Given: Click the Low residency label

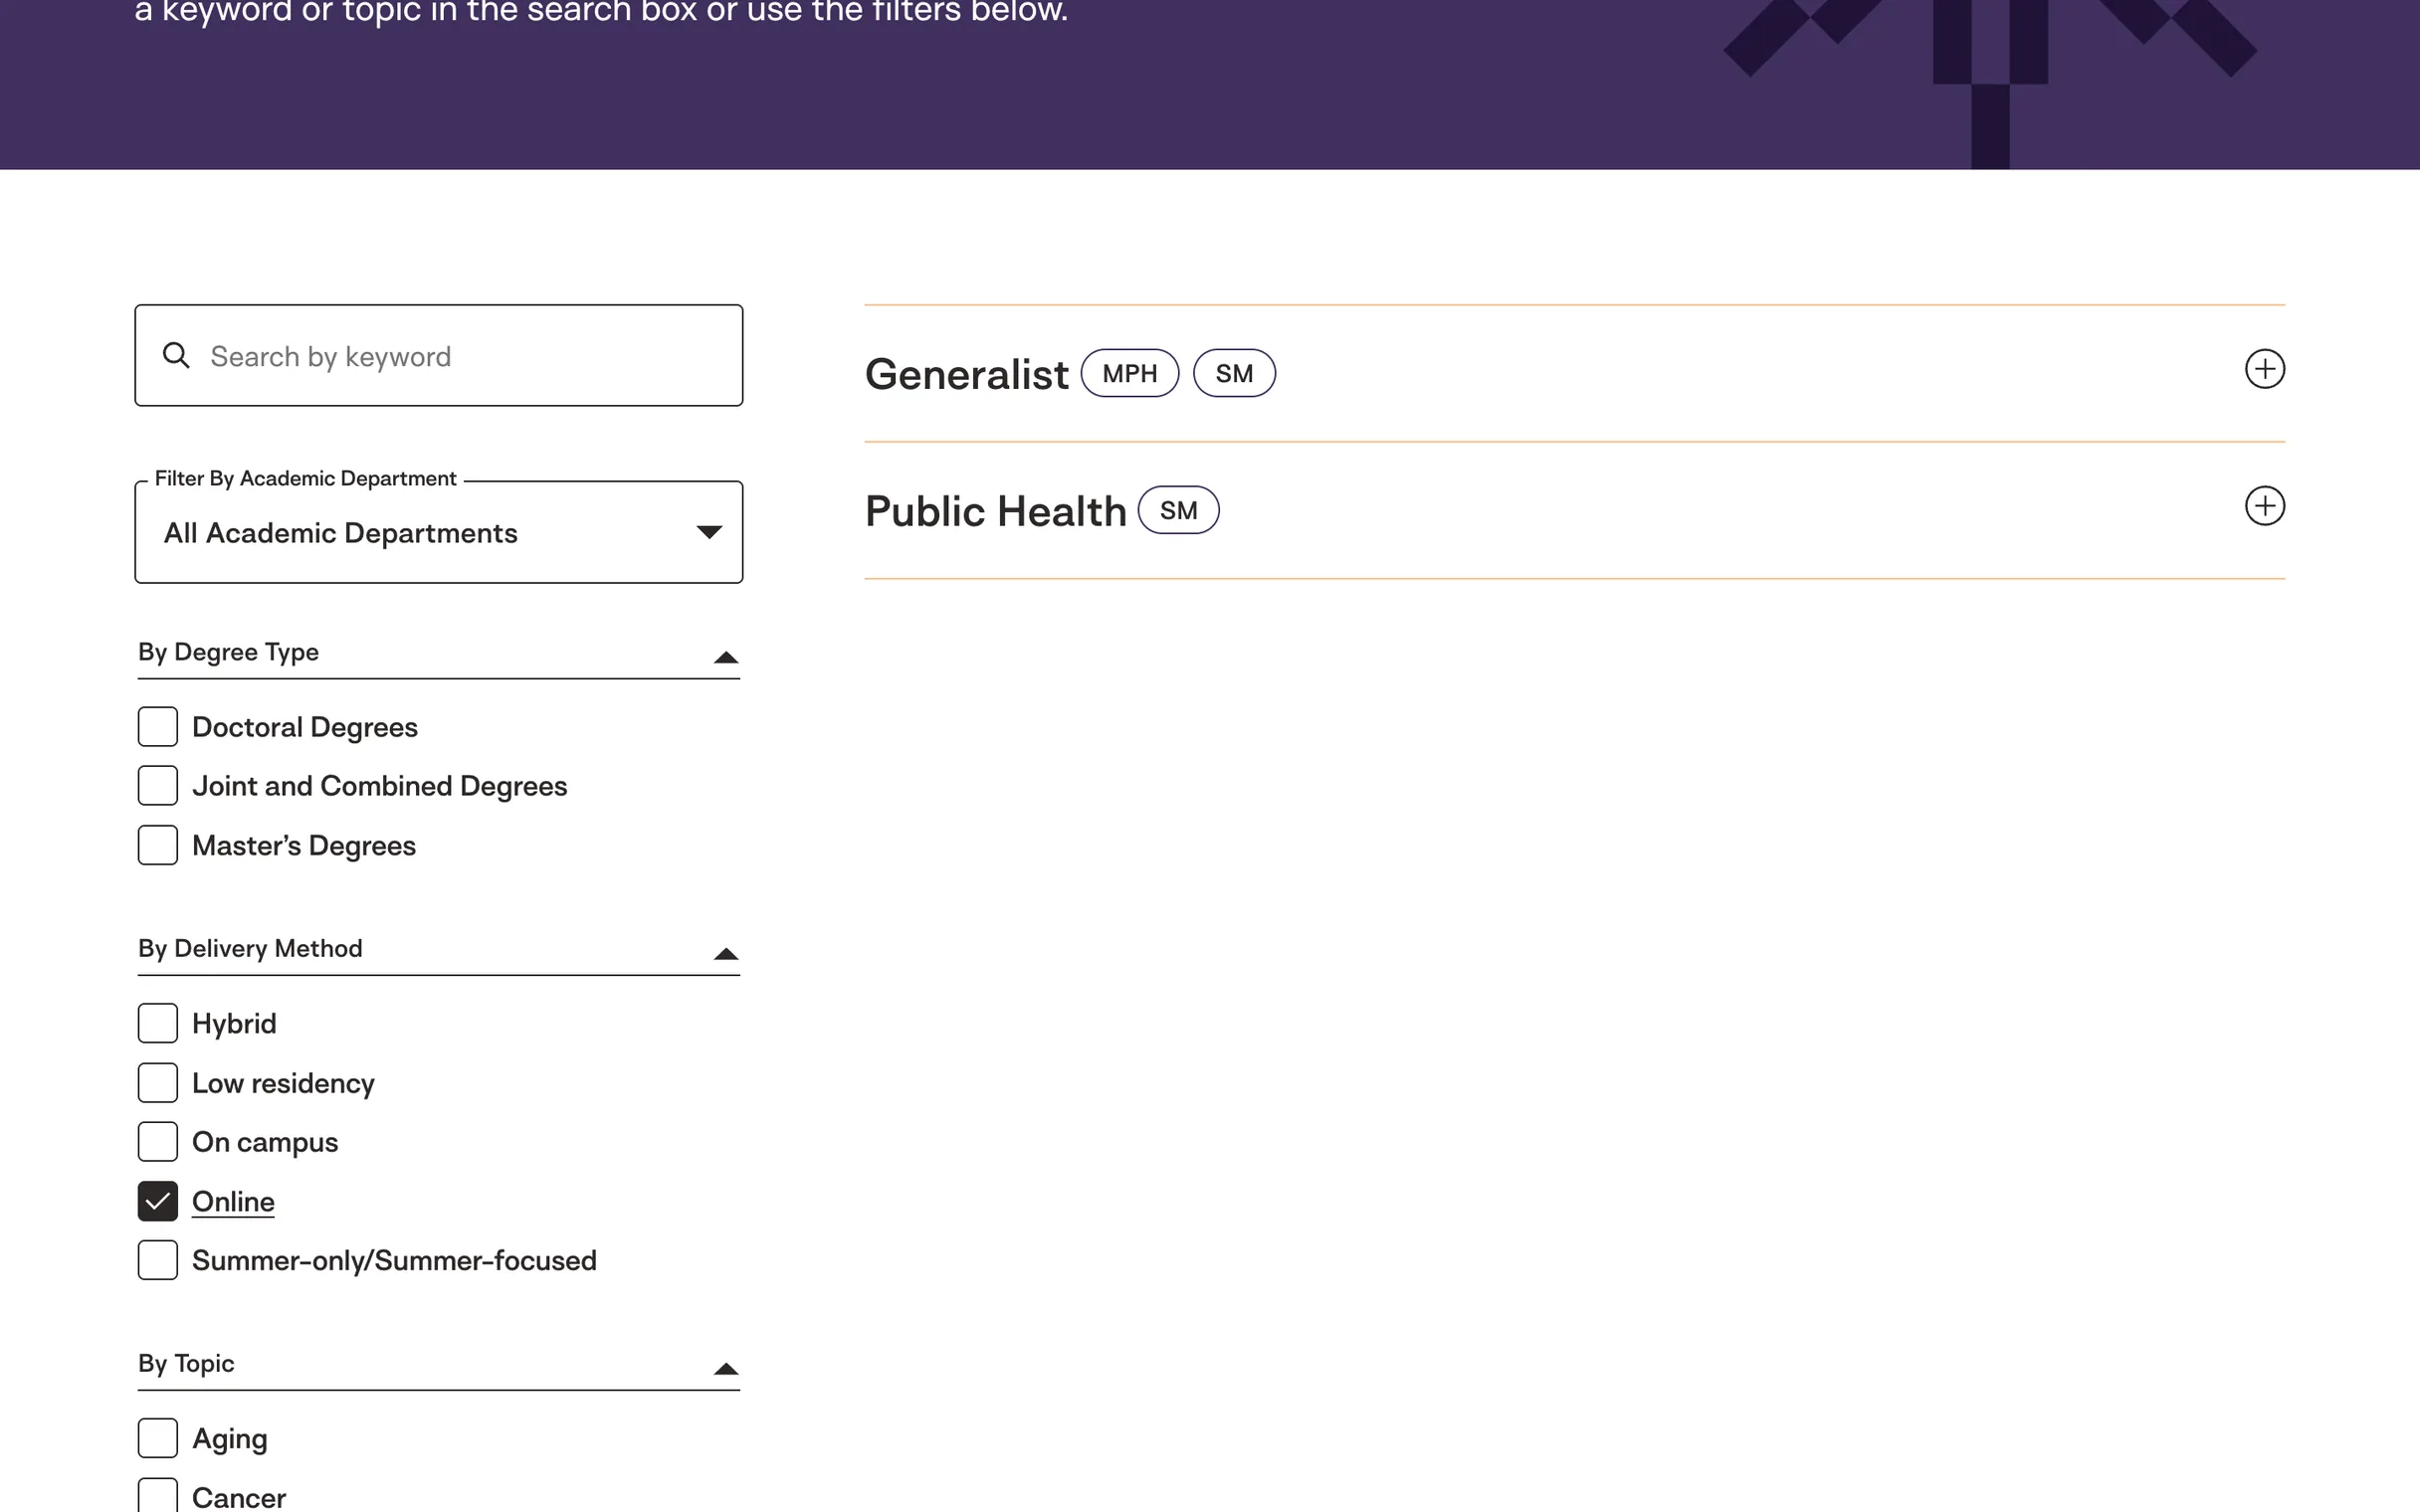Looking at the screenshot, I should pos(283,1083).
